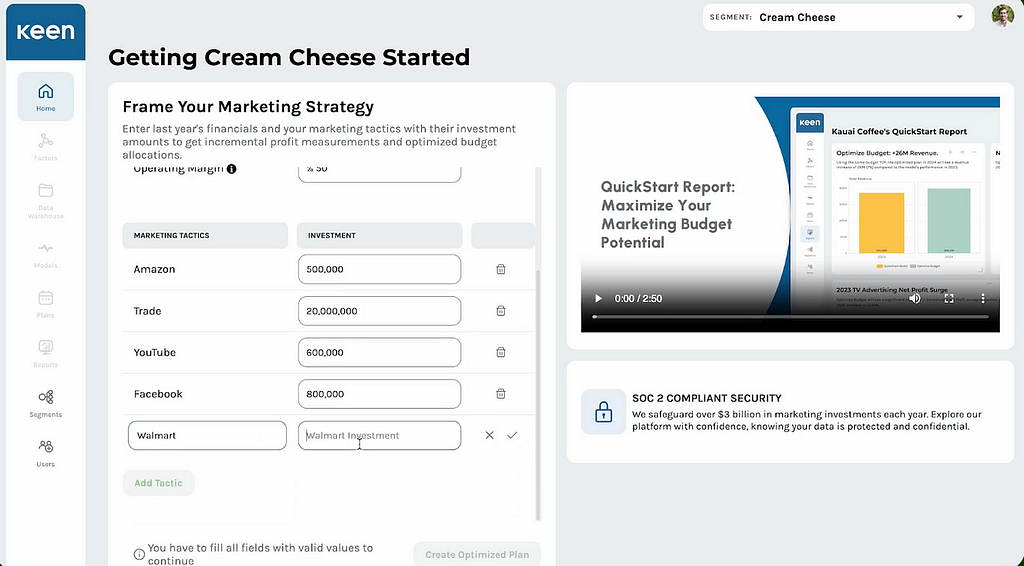The image size is (1024, 566).
Task: Click the Operating Margin percent field
Action: click(x=379, y=172)
